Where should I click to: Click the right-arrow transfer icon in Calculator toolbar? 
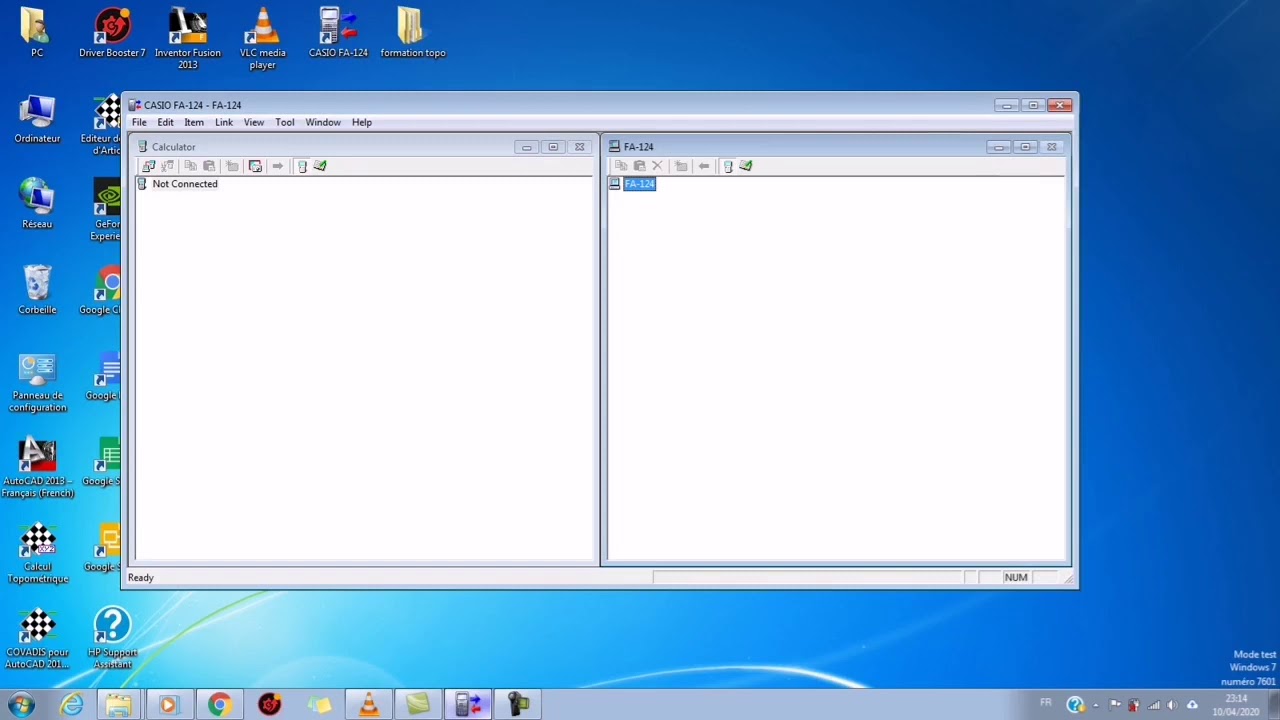pos(277,166)
